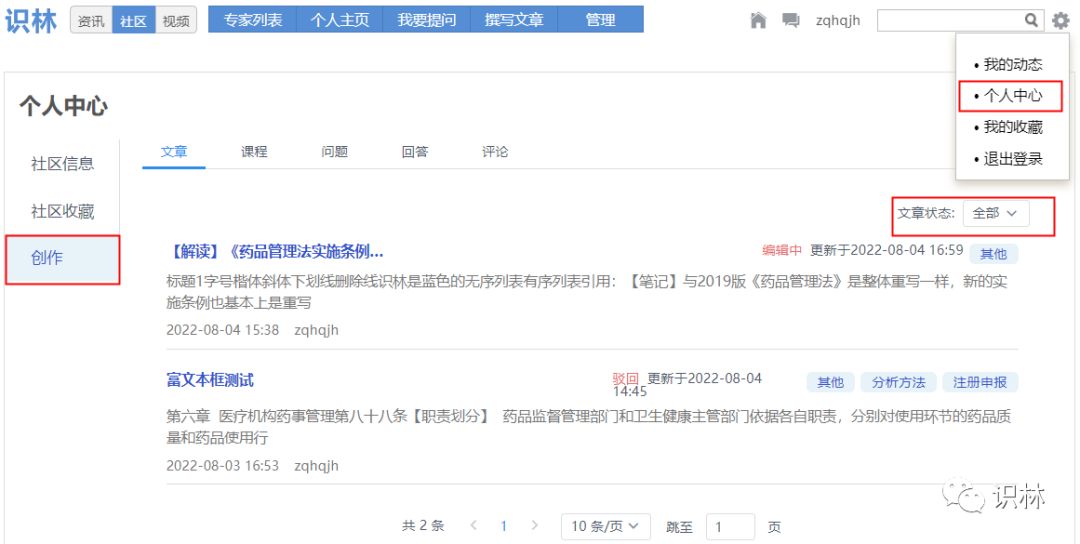The height and width of the screenshot is (544, 1080).
Task: Switch to 社区 section
Action: coord(134,21)
